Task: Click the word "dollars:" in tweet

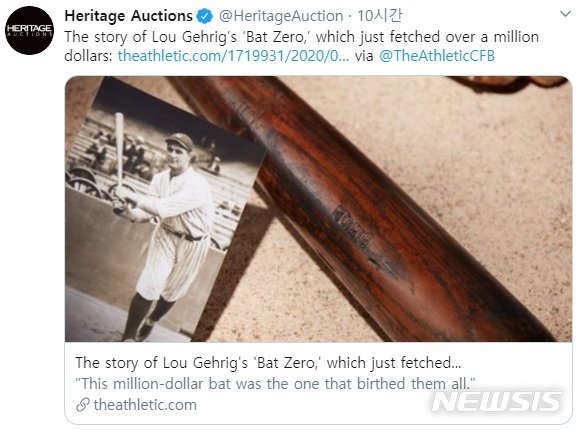Action: (x=88, y=56)
